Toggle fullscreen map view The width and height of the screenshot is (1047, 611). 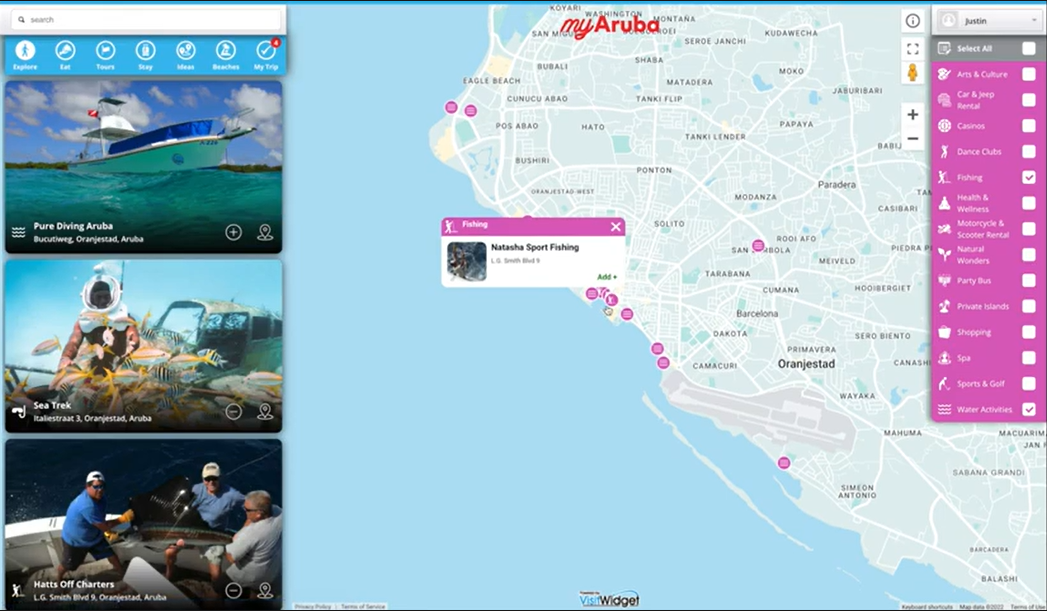click(x=913, y=49)
